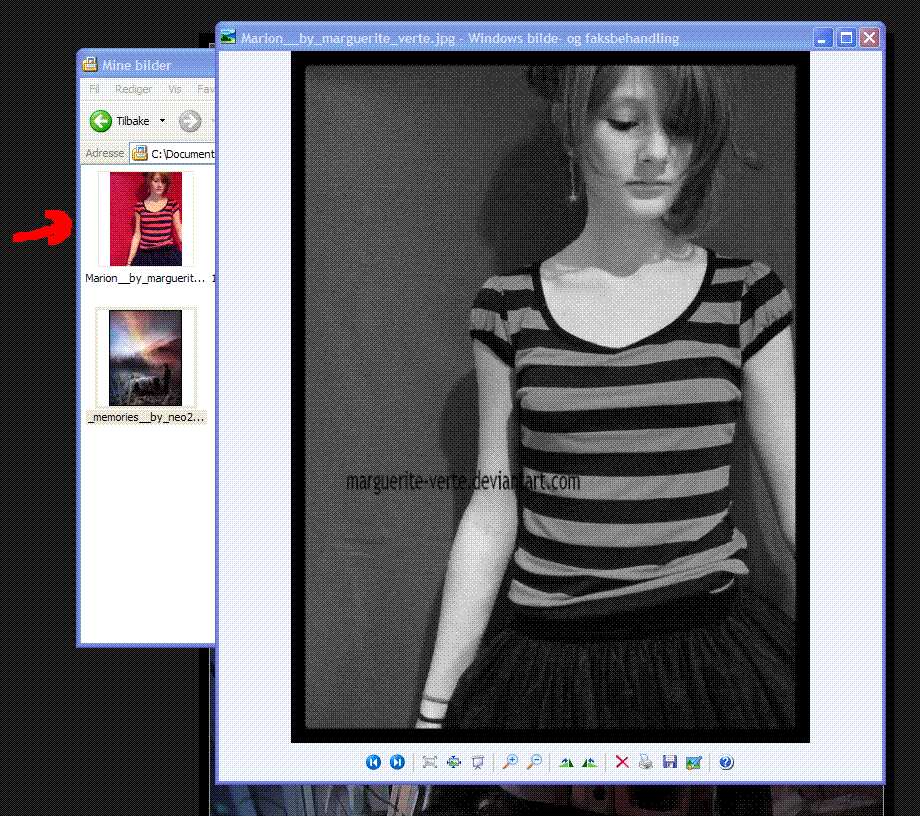Select the _memories_by_neo2 thumbnail
This screenshot has height=816, width=920.
pyautogui.click(x=146, y=358)
